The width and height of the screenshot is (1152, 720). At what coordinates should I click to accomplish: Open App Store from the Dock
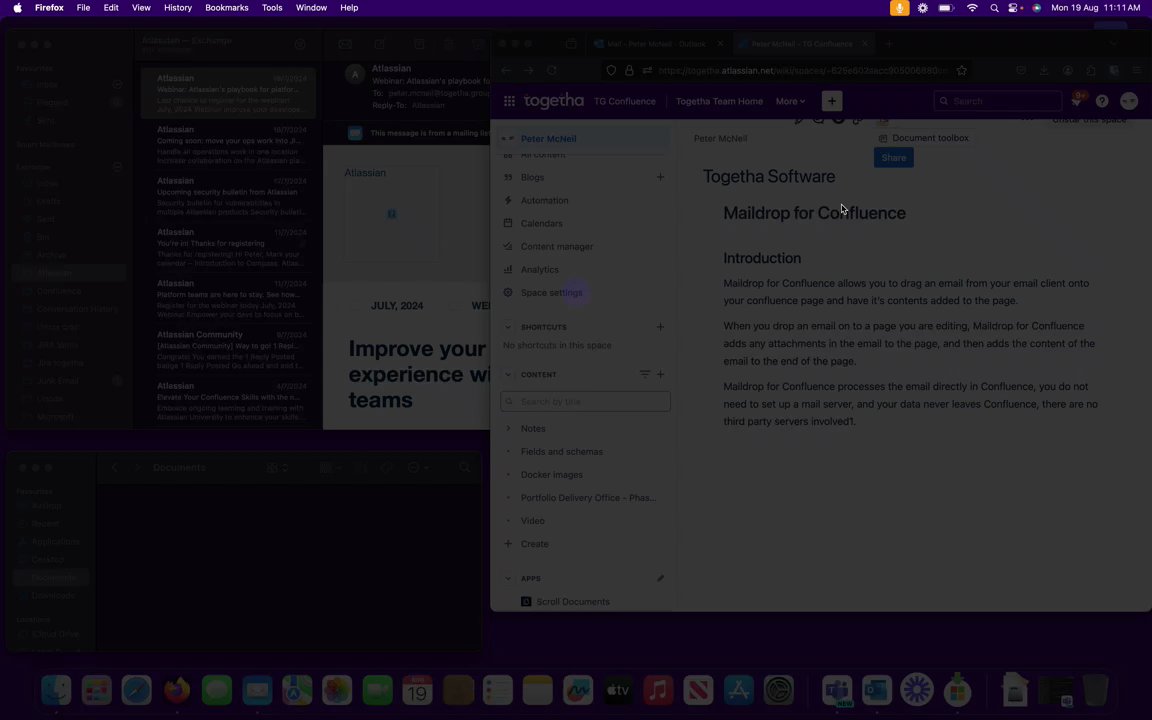[738, 691]
